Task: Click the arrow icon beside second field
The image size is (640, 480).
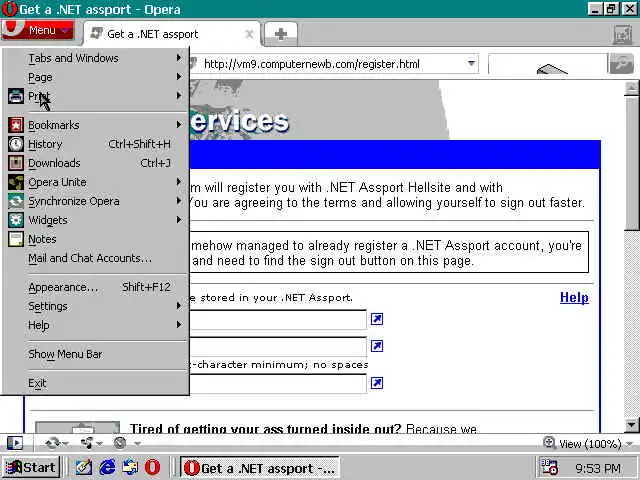Action: pyautogui.click(x=377, y=346)
